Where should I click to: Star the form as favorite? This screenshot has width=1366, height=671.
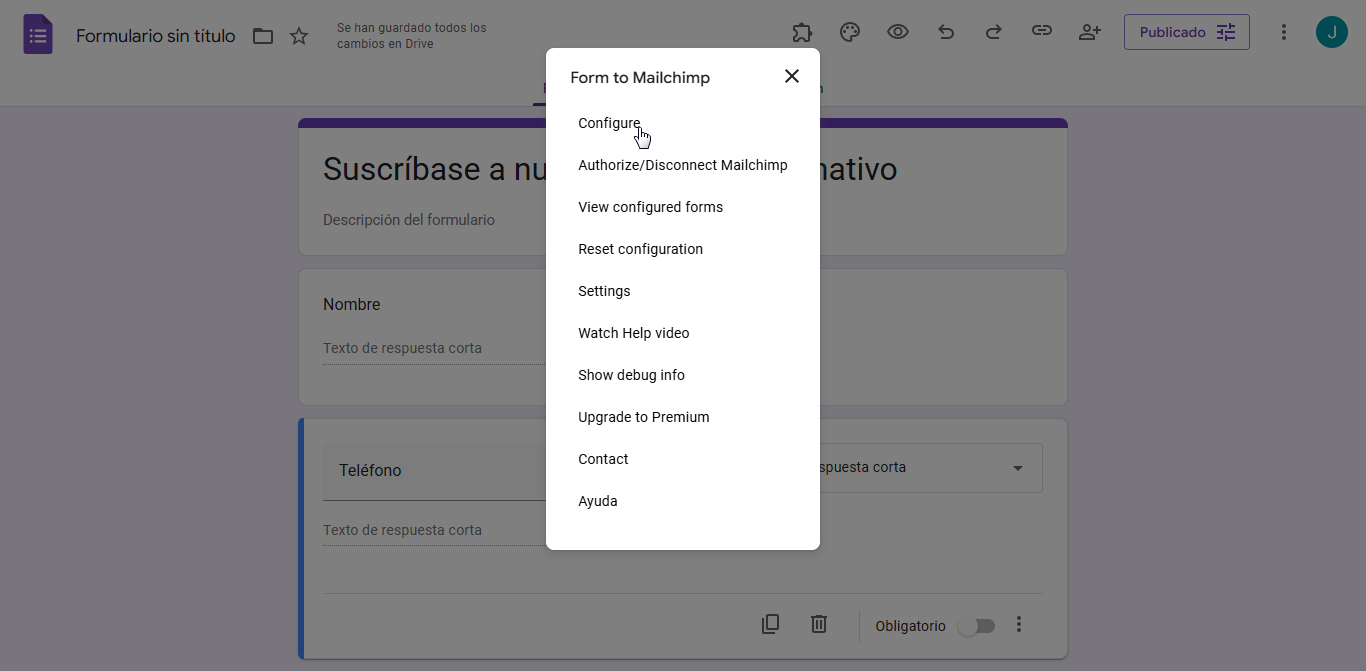point(299,36)
